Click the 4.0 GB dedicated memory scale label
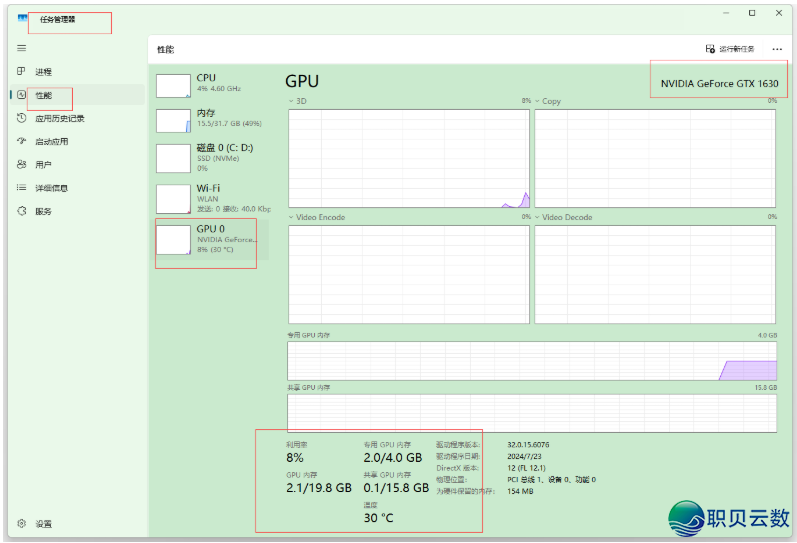This screenshot has height=543, width=797. point(768,335)
